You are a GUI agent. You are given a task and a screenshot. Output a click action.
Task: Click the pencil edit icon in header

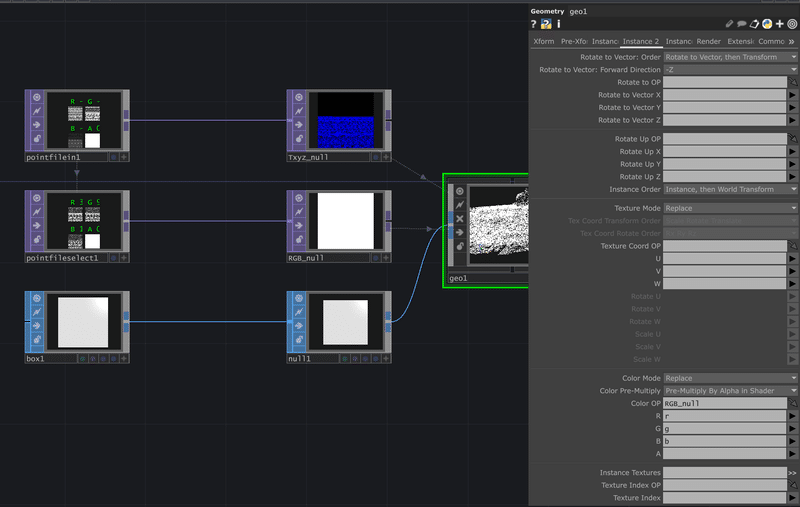[729, 24]
